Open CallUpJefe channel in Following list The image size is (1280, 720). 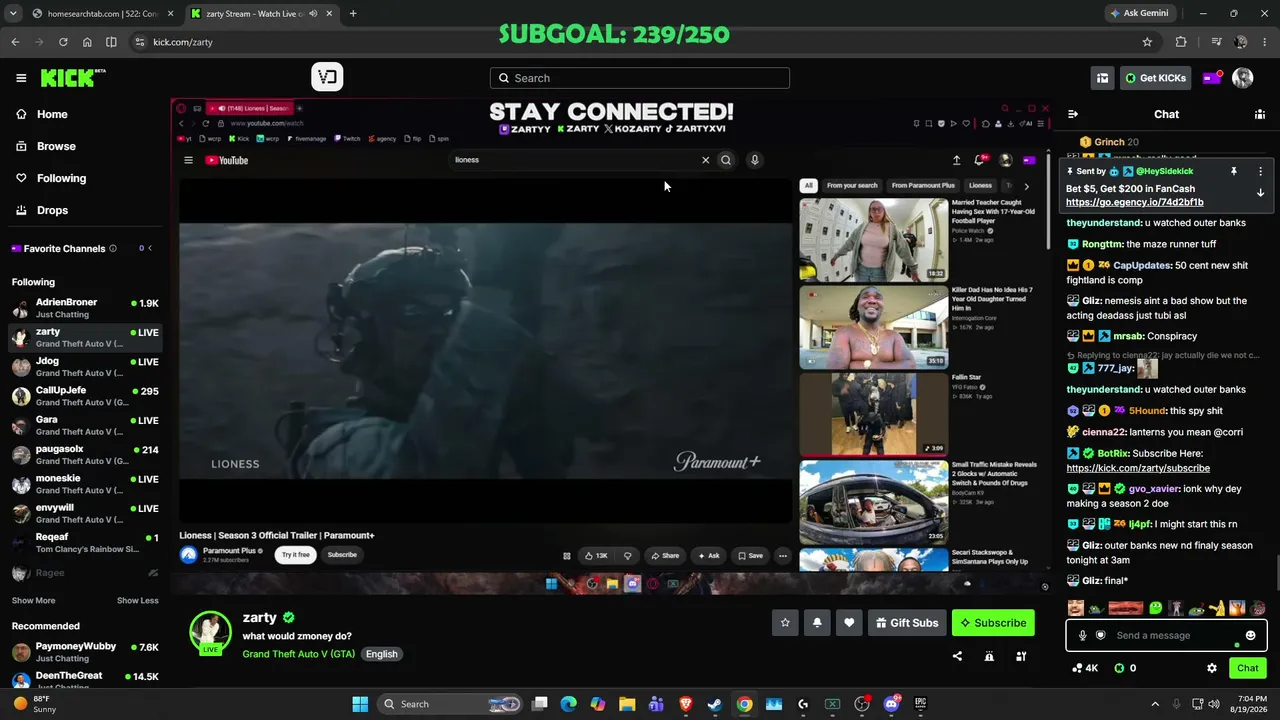(x=85, y=396)
